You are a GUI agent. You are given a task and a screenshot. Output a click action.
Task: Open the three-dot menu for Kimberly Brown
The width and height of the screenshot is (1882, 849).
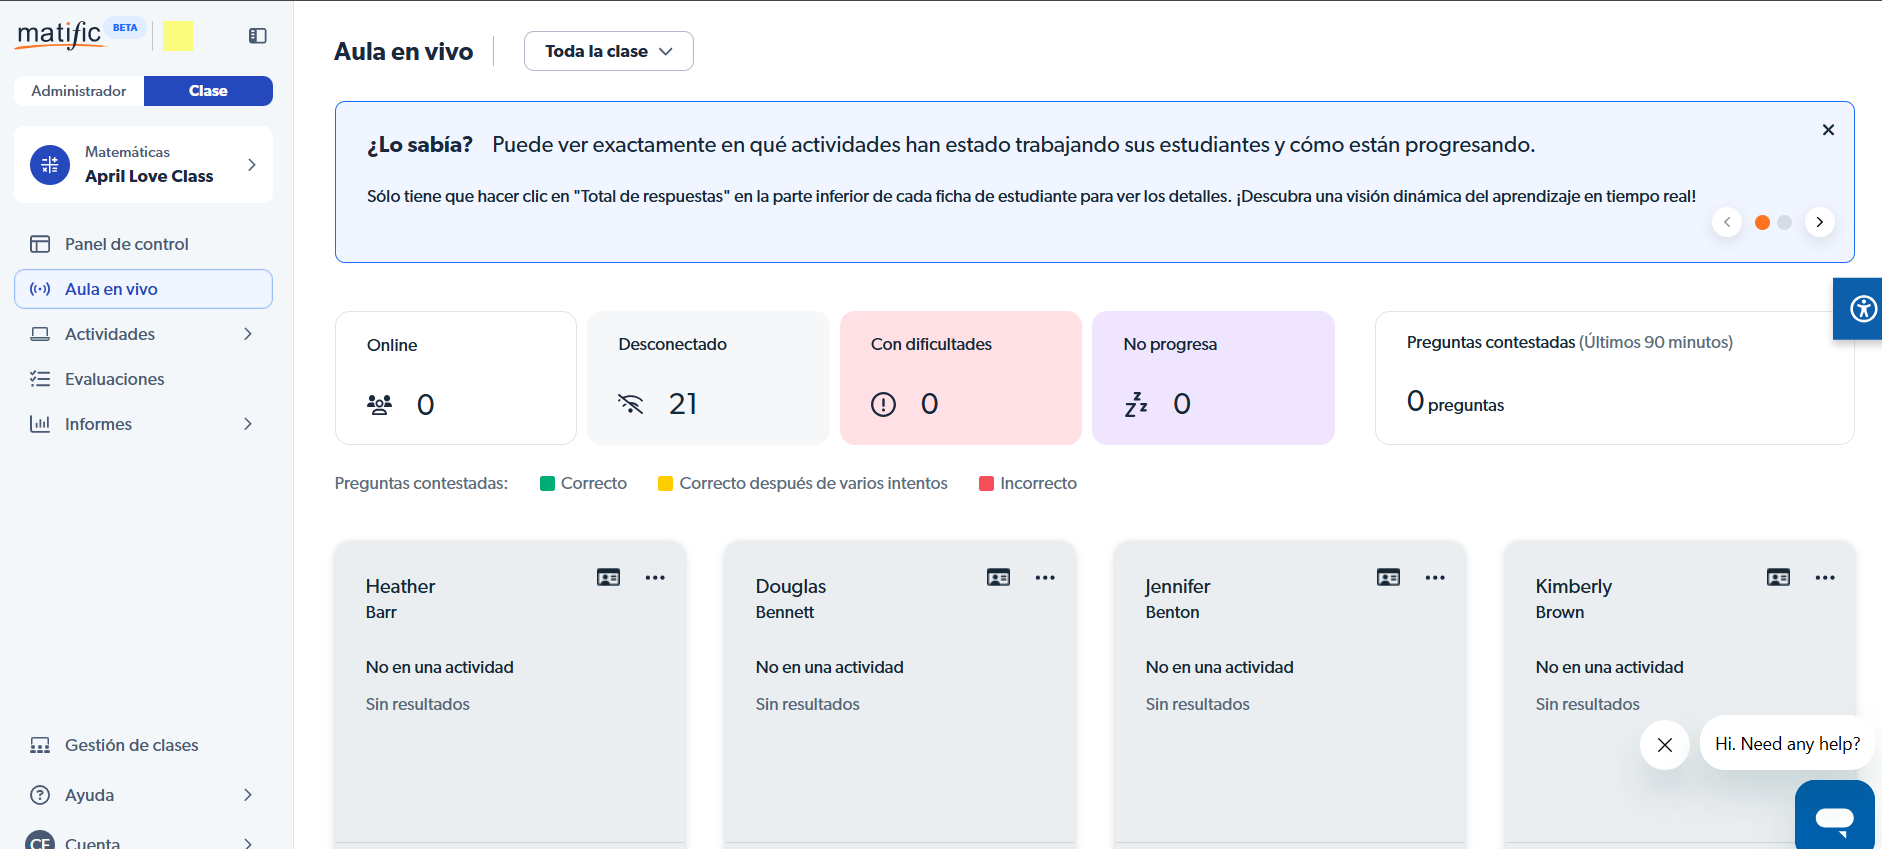(x=1824, y=577)
